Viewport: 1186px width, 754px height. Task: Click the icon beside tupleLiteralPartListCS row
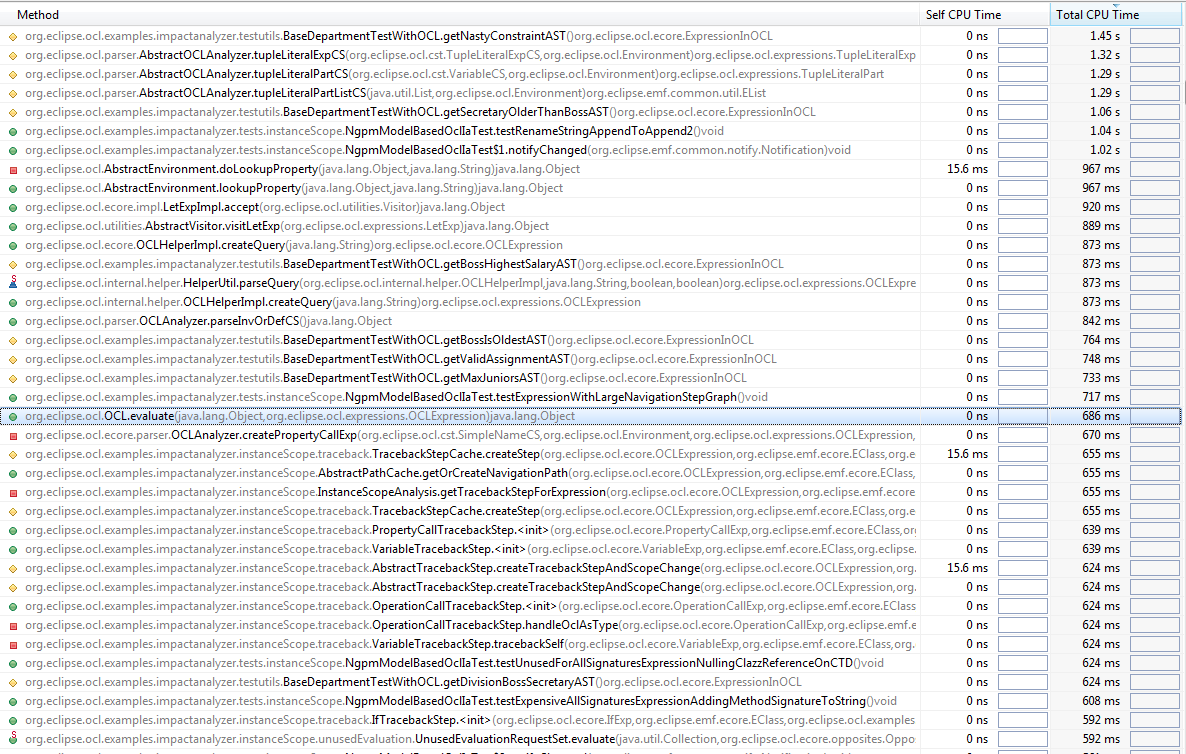click(x=13, y=93)
